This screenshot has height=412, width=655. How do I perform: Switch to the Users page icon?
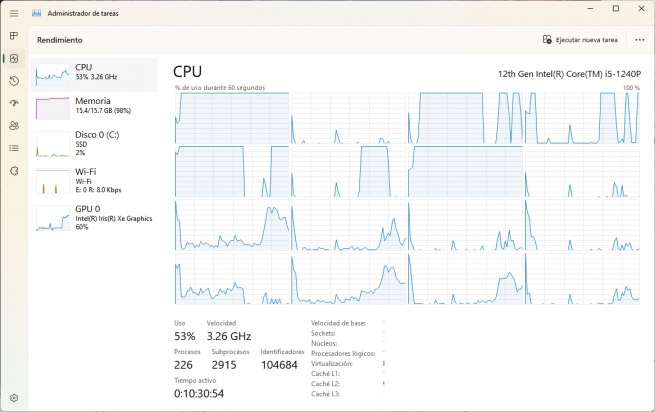tap(13, 125)
